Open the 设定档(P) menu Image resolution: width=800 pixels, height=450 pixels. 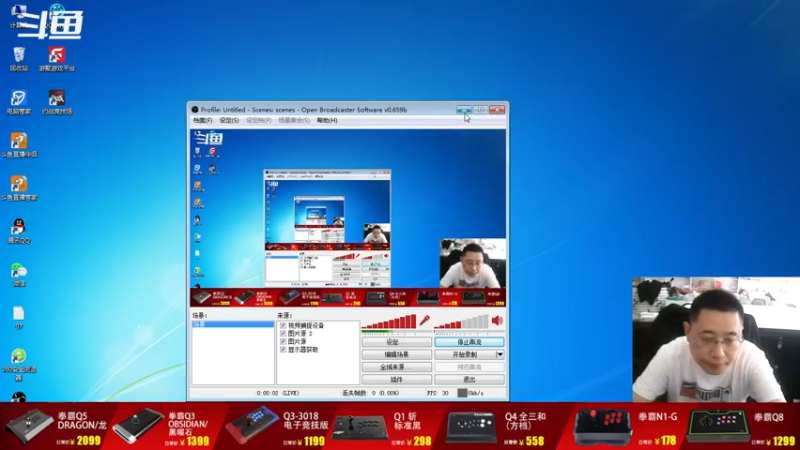tap(259, 120)
